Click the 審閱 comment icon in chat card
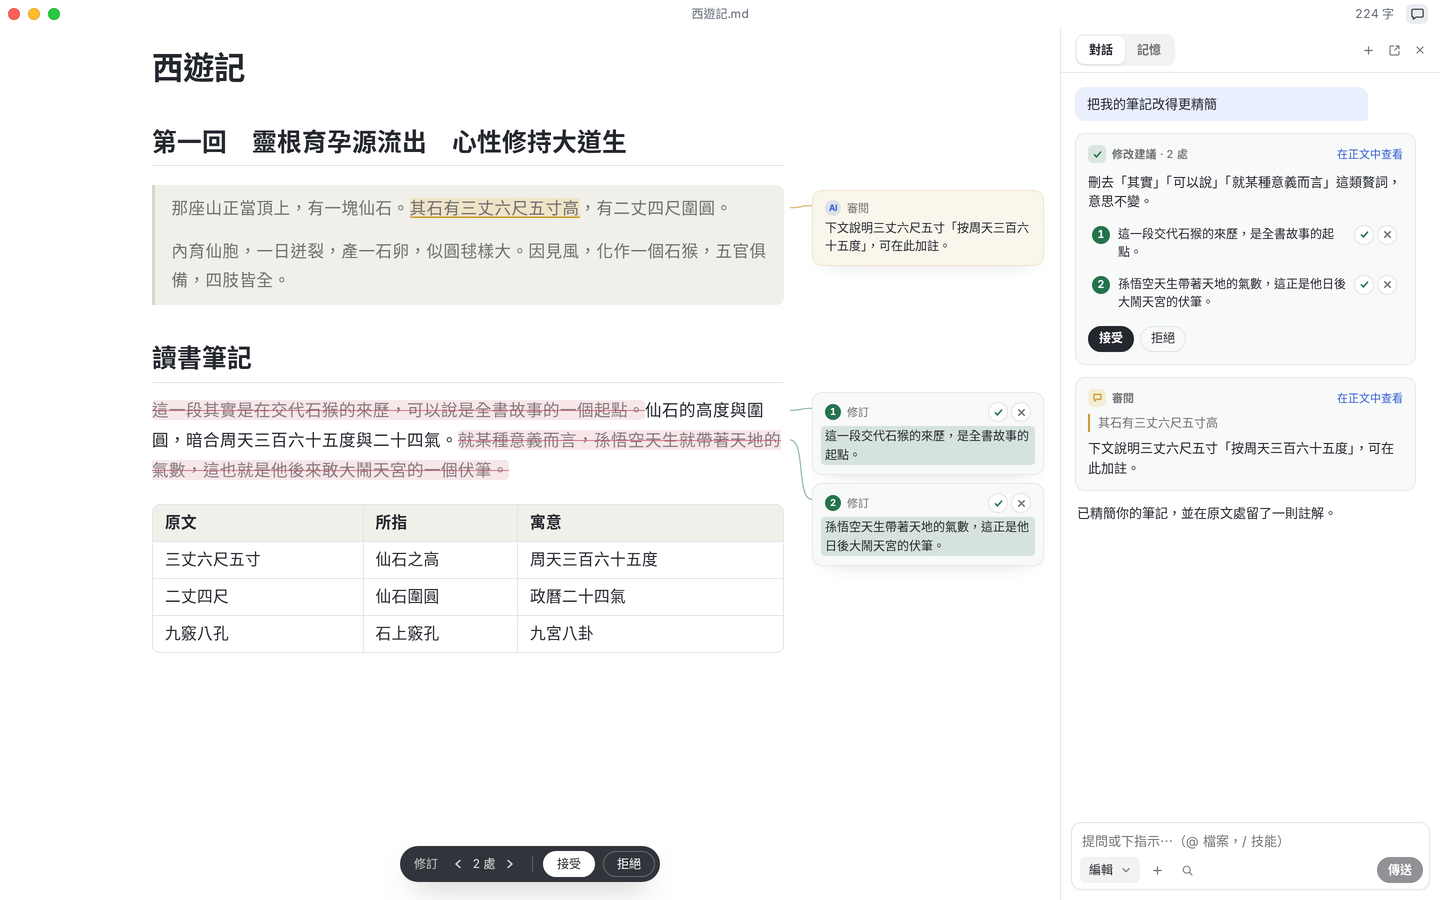 tap(1097, 398)
